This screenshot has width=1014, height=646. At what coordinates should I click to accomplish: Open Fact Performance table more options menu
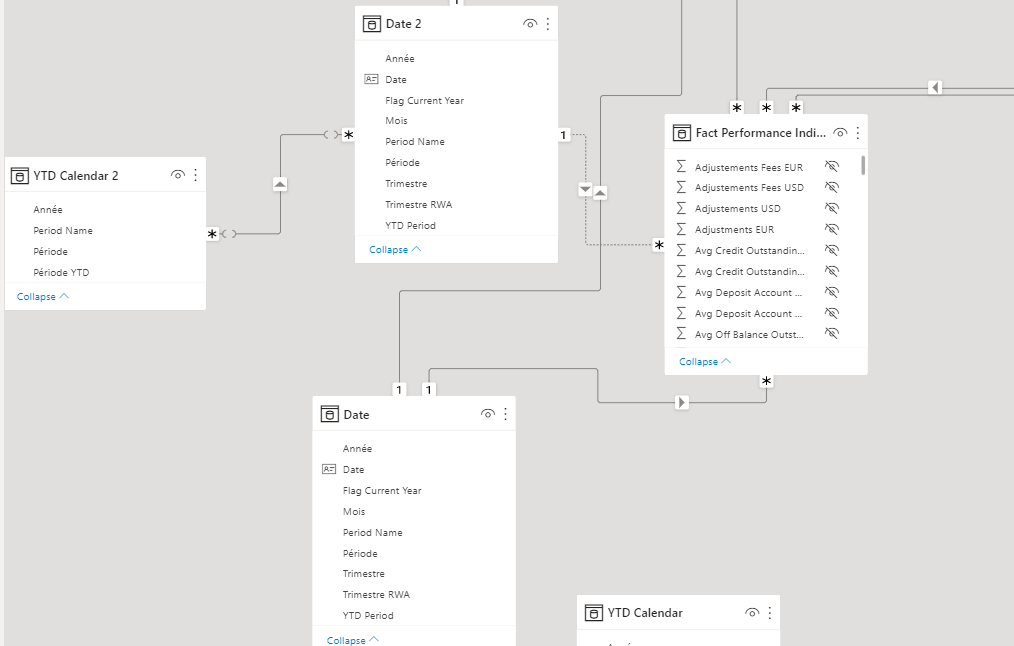tap(858, 133)
